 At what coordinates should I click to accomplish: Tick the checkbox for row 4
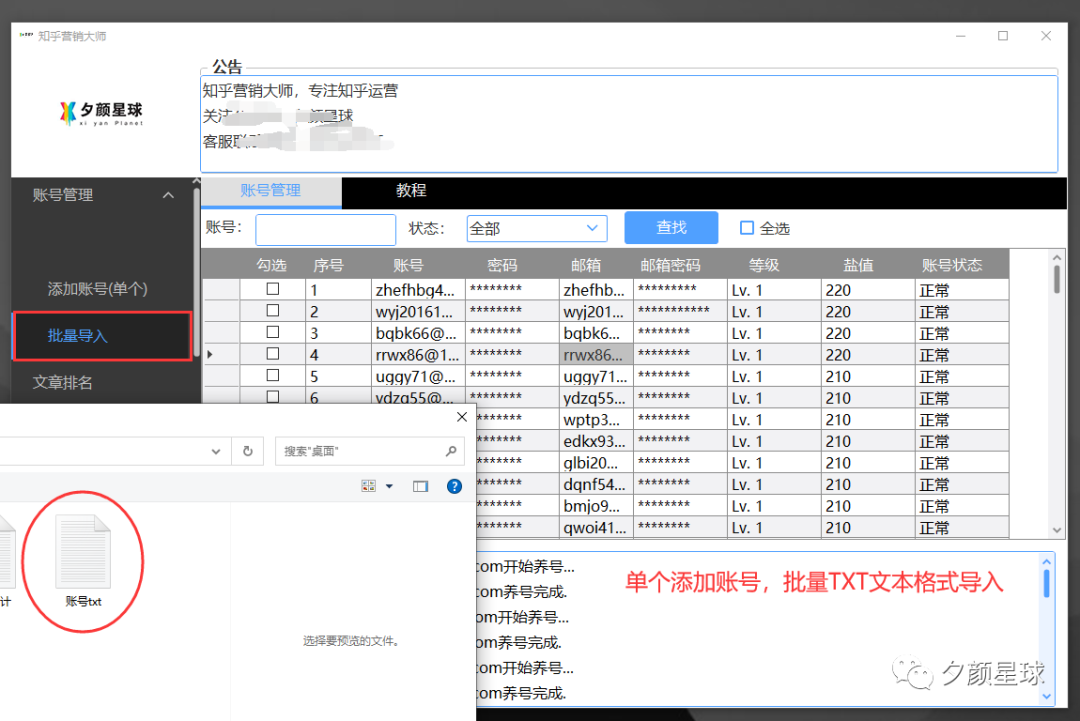[273, 354]
